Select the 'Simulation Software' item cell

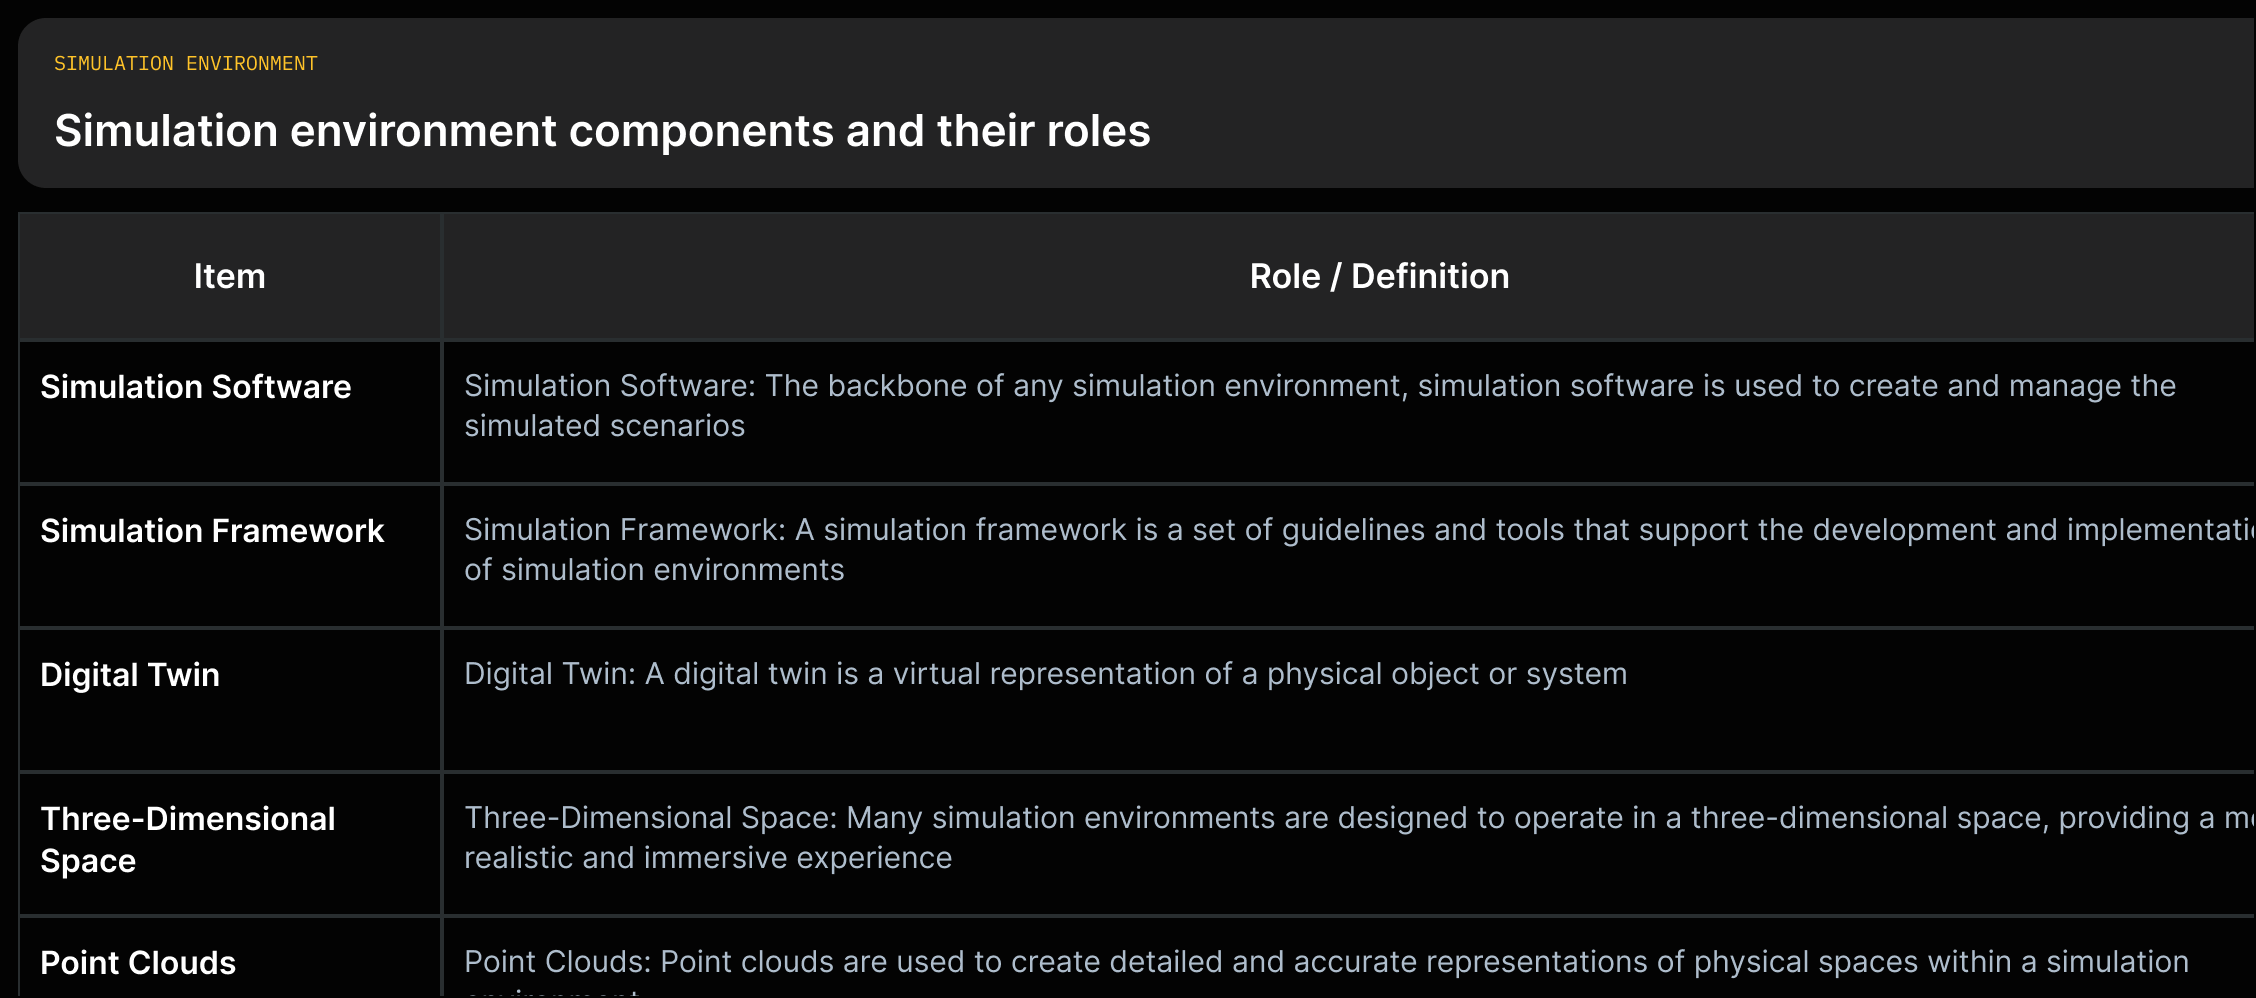(x=230, y=413)
